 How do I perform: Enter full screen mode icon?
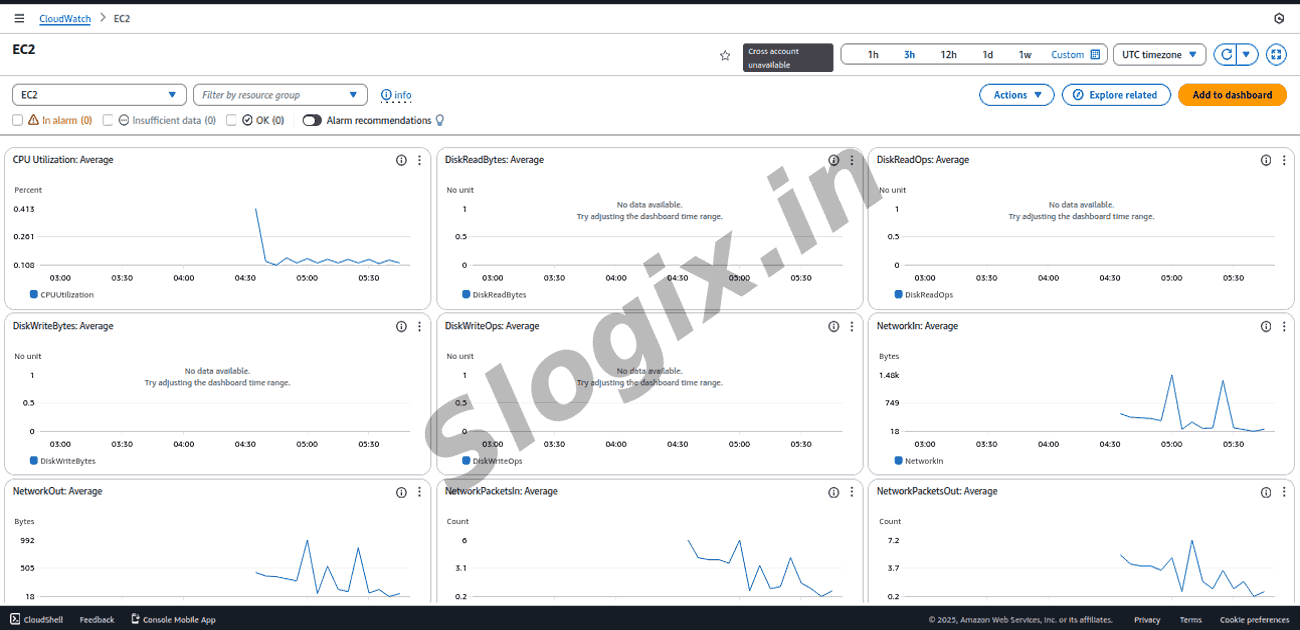(1276, 55)
